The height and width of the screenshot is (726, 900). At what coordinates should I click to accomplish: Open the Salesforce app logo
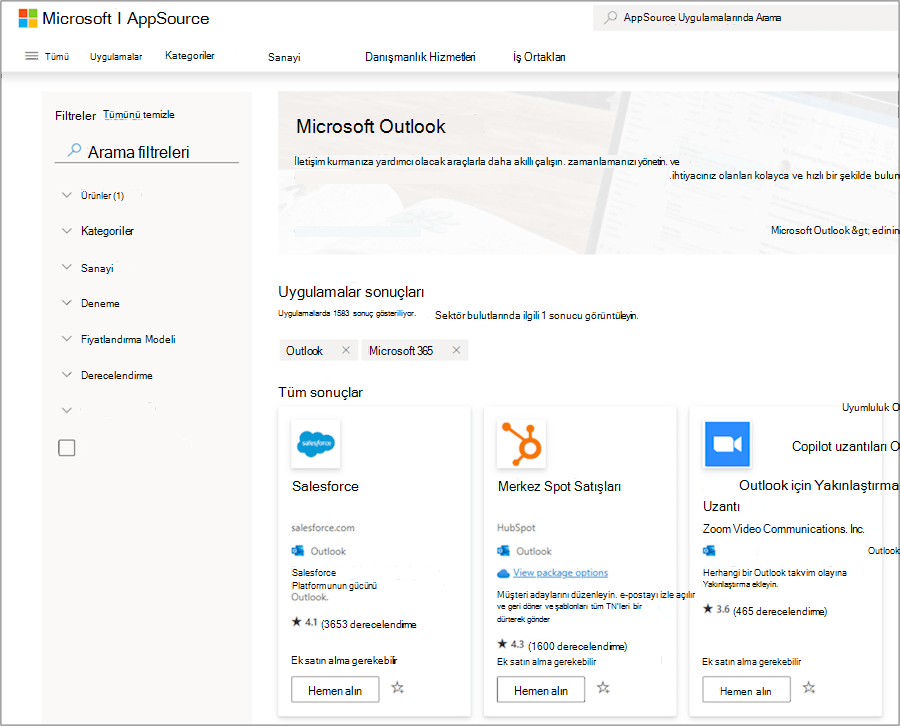click(316, 443)
